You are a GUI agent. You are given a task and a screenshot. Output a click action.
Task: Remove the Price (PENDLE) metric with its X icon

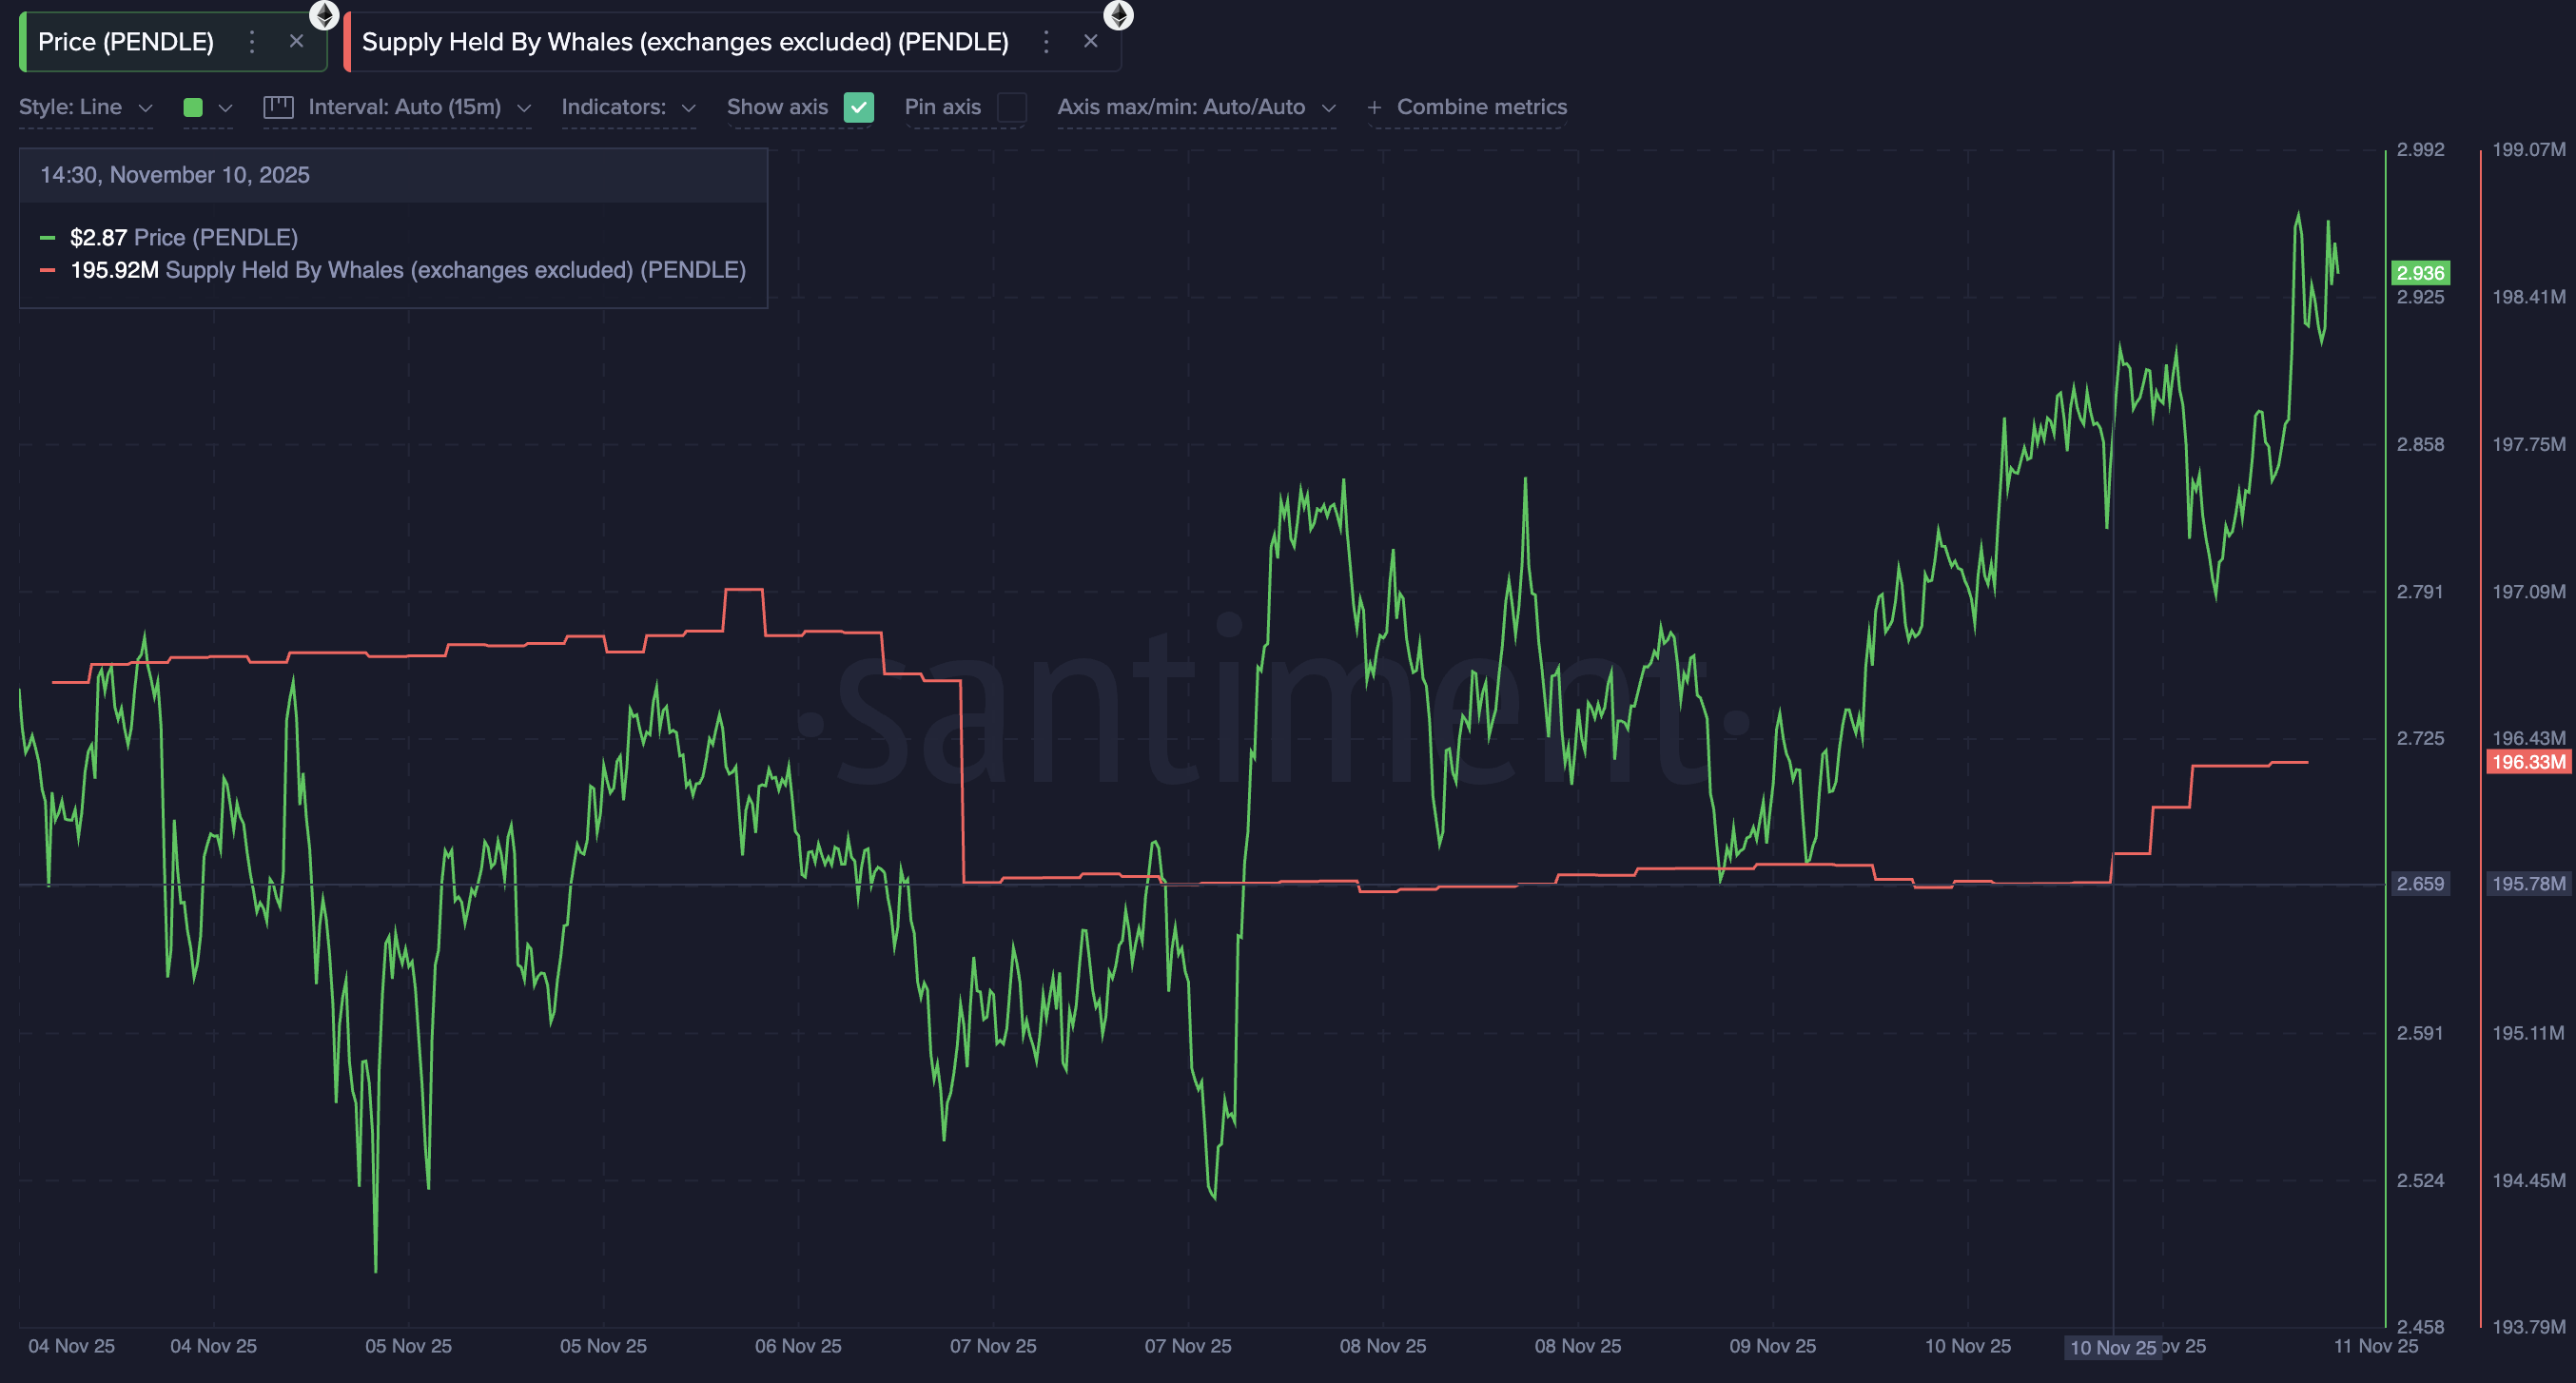coord(296,41)
